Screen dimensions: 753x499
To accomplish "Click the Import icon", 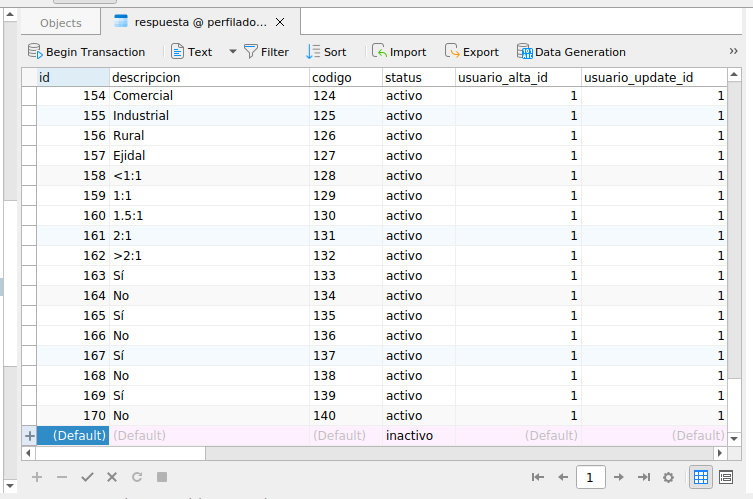I will pos(398,52).
